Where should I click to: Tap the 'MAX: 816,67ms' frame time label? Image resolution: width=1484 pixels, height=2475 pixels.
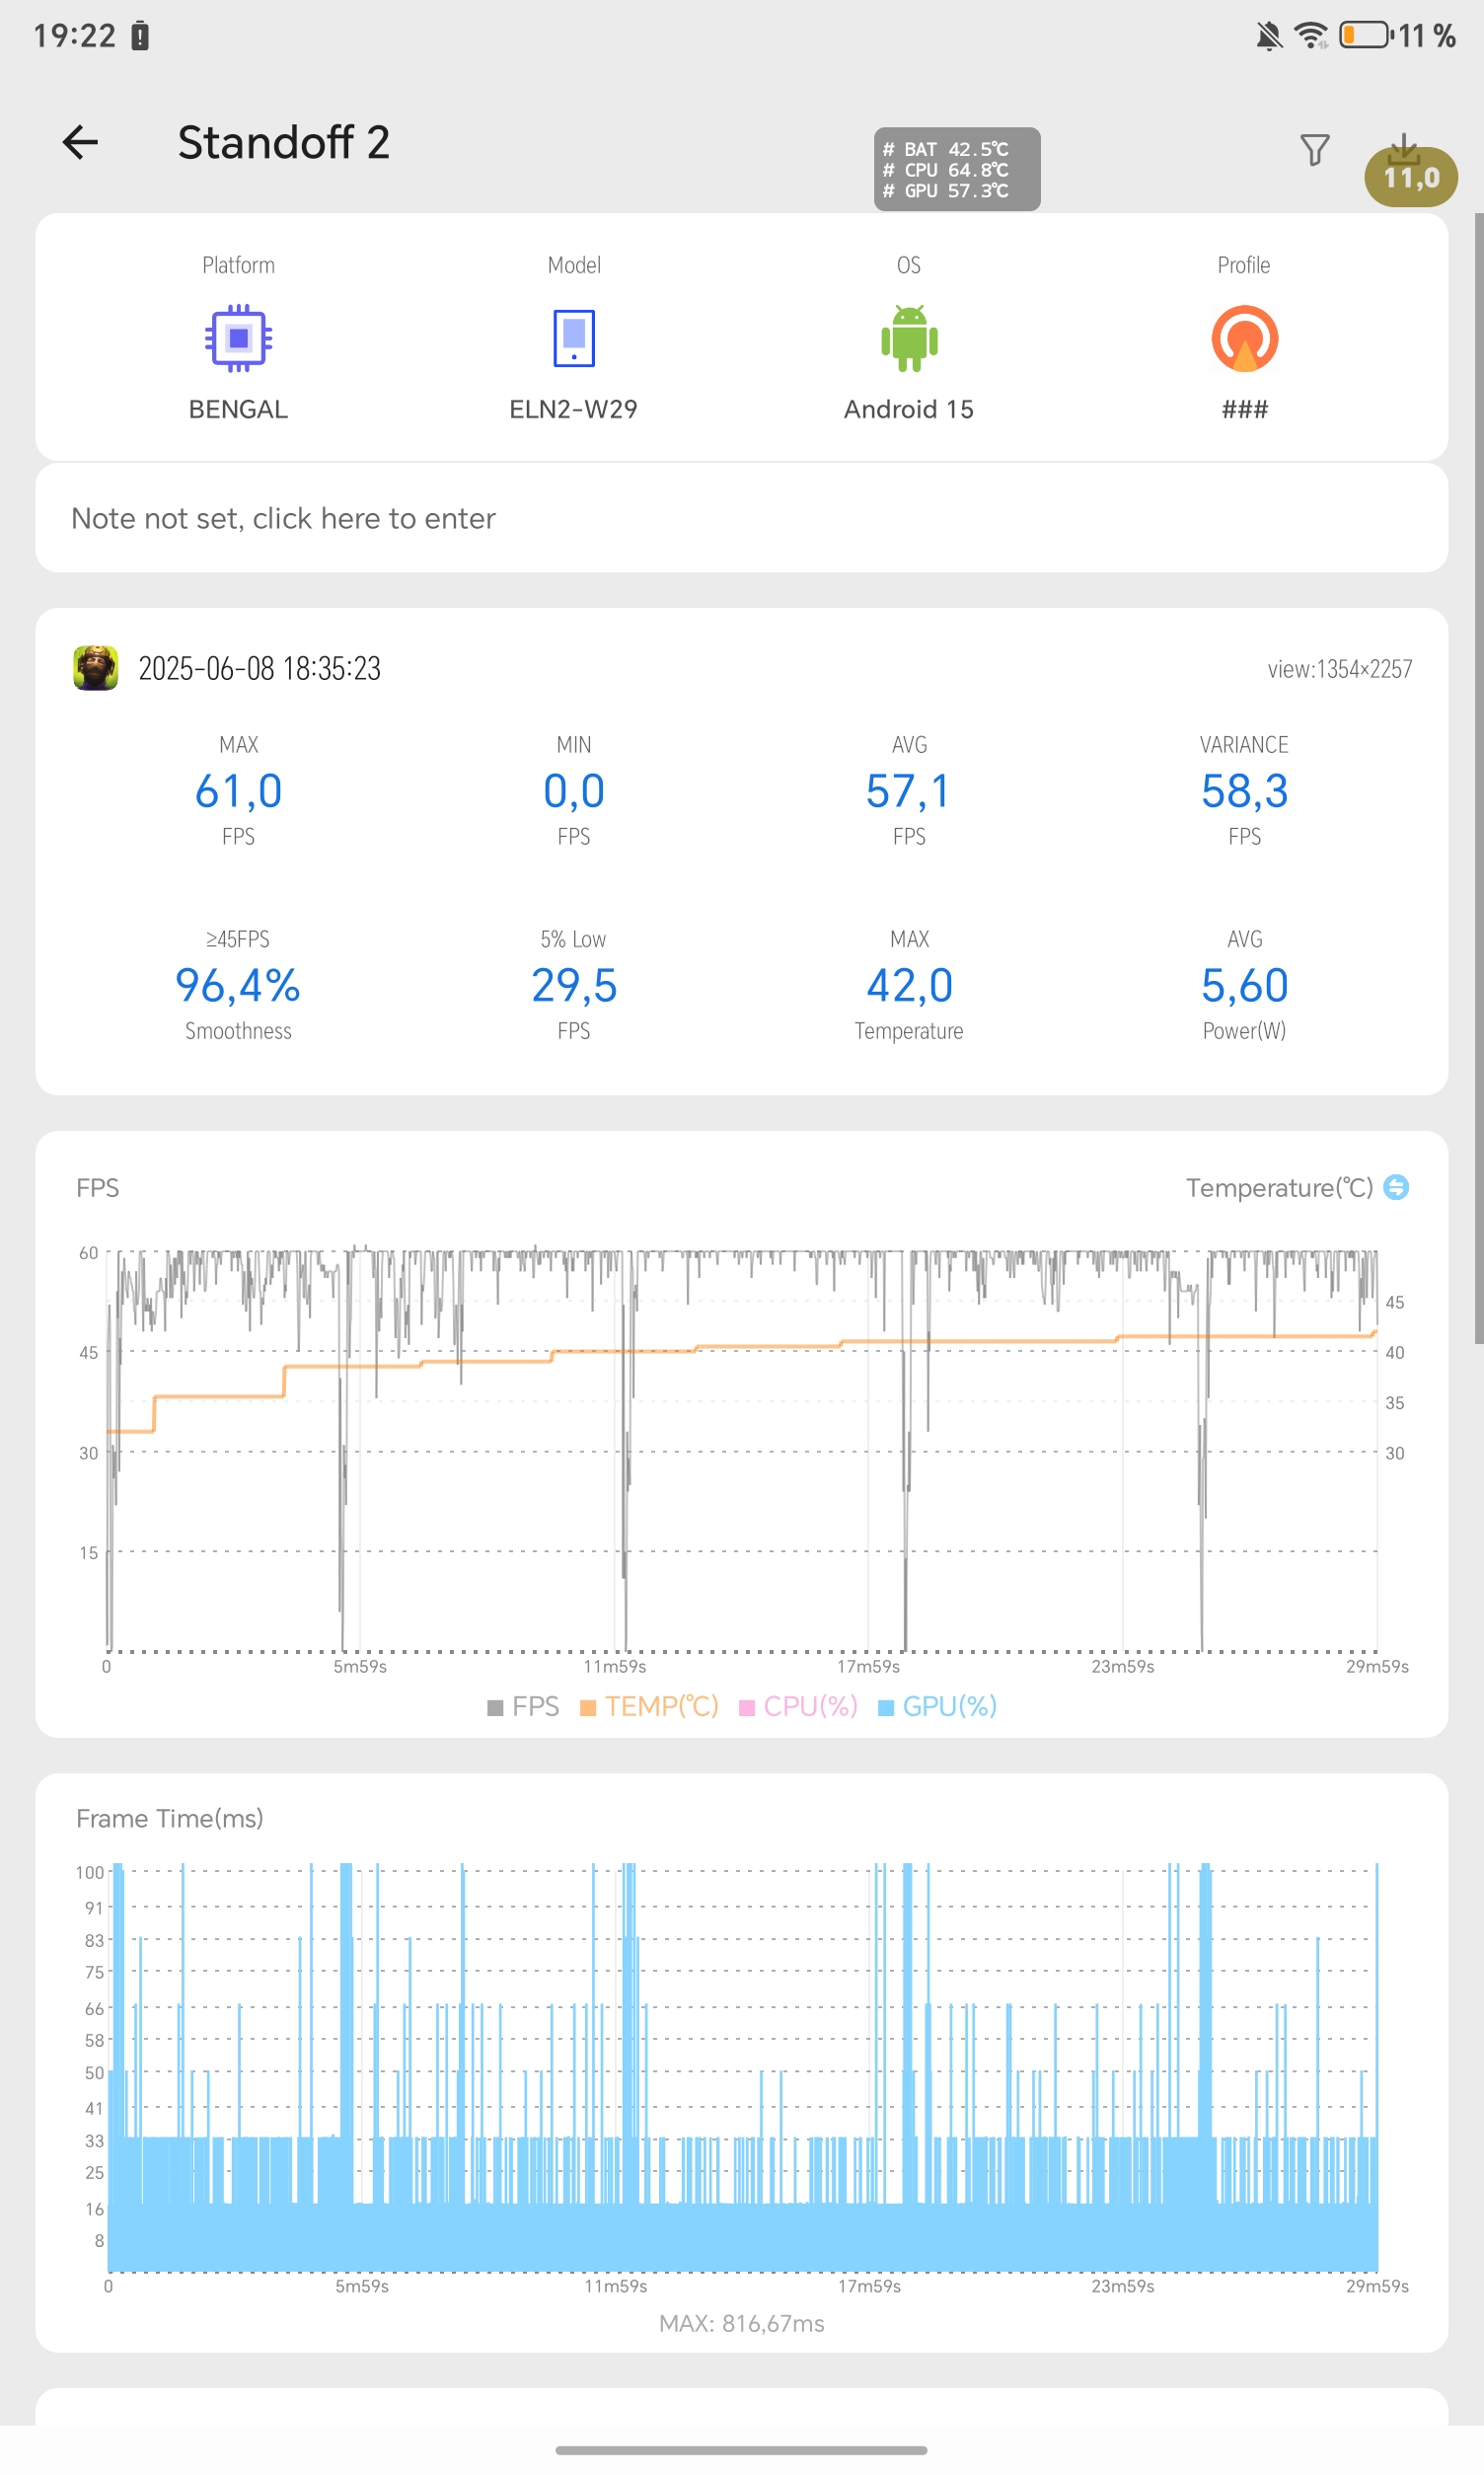pyautogui.click(x=741, y=2323)
